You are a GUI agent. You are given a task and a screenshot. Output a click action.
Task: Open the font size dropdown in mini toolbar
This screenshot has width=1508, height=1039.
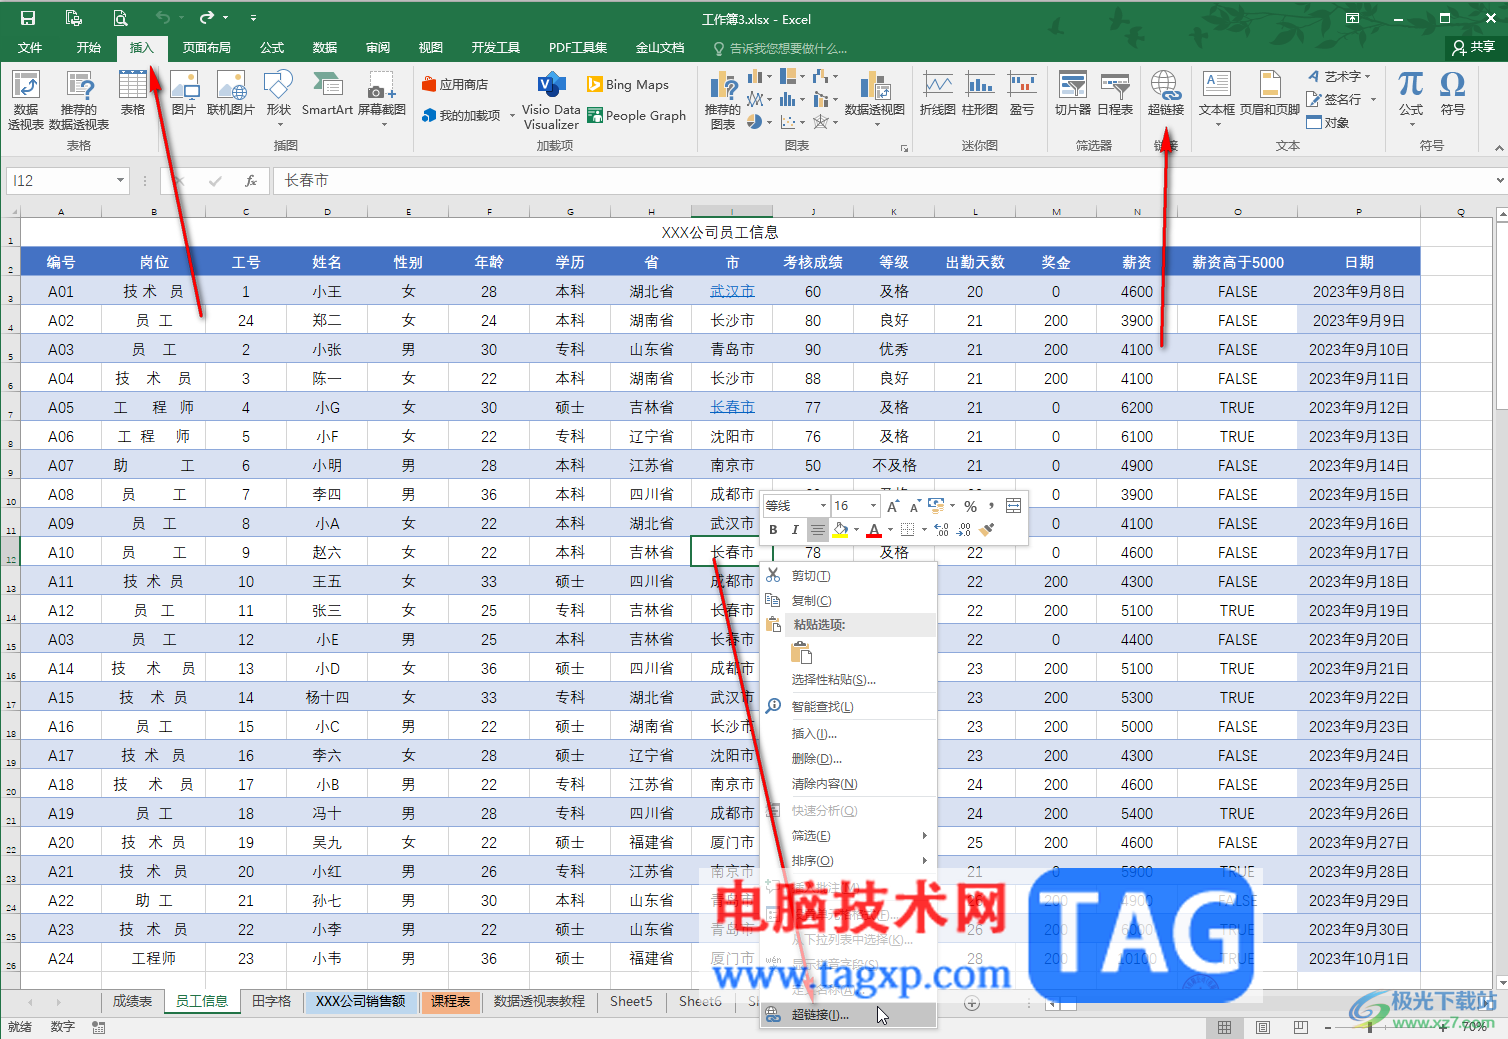874,506
